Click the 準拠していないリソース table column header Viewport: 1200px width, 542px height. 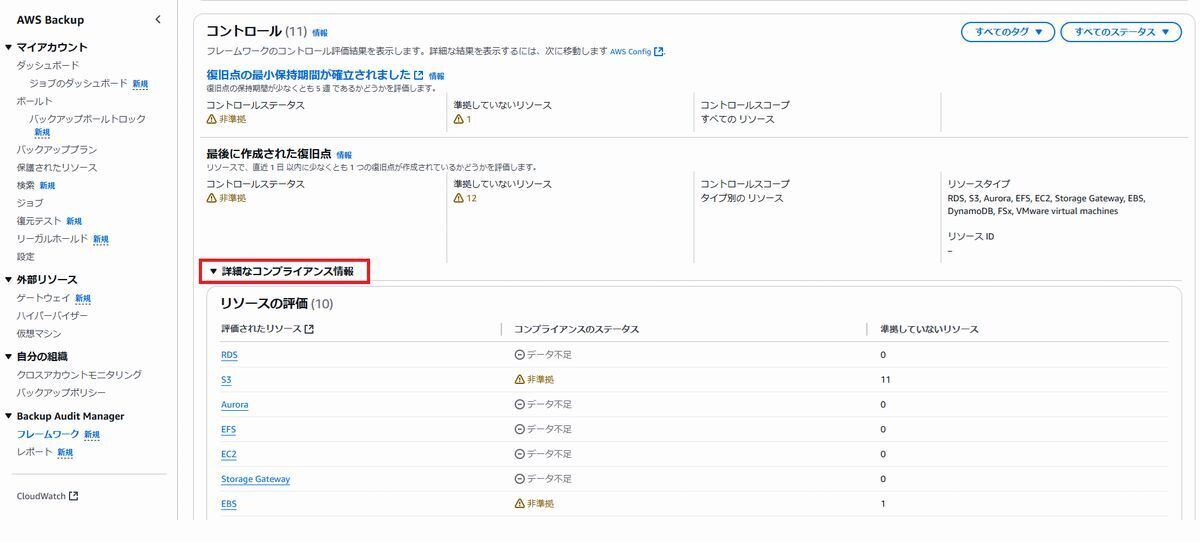point(929,329)
